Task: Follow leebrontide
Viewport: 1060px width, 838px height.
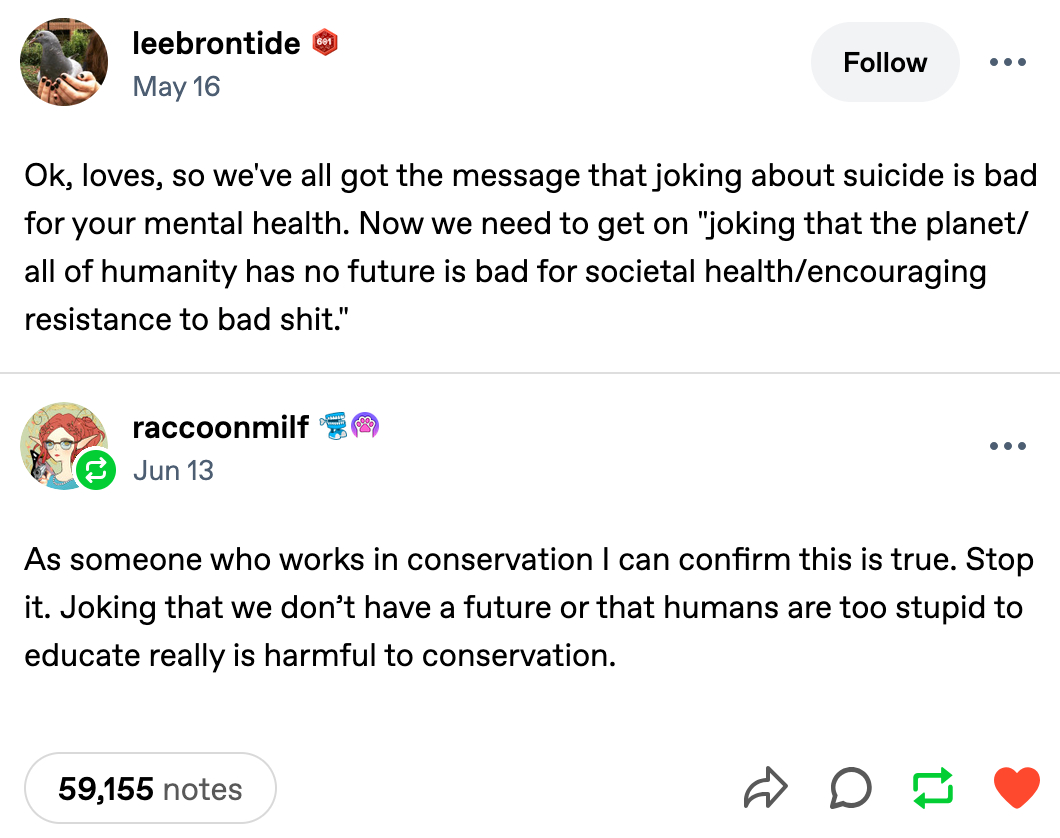Action: click(884, 62)
